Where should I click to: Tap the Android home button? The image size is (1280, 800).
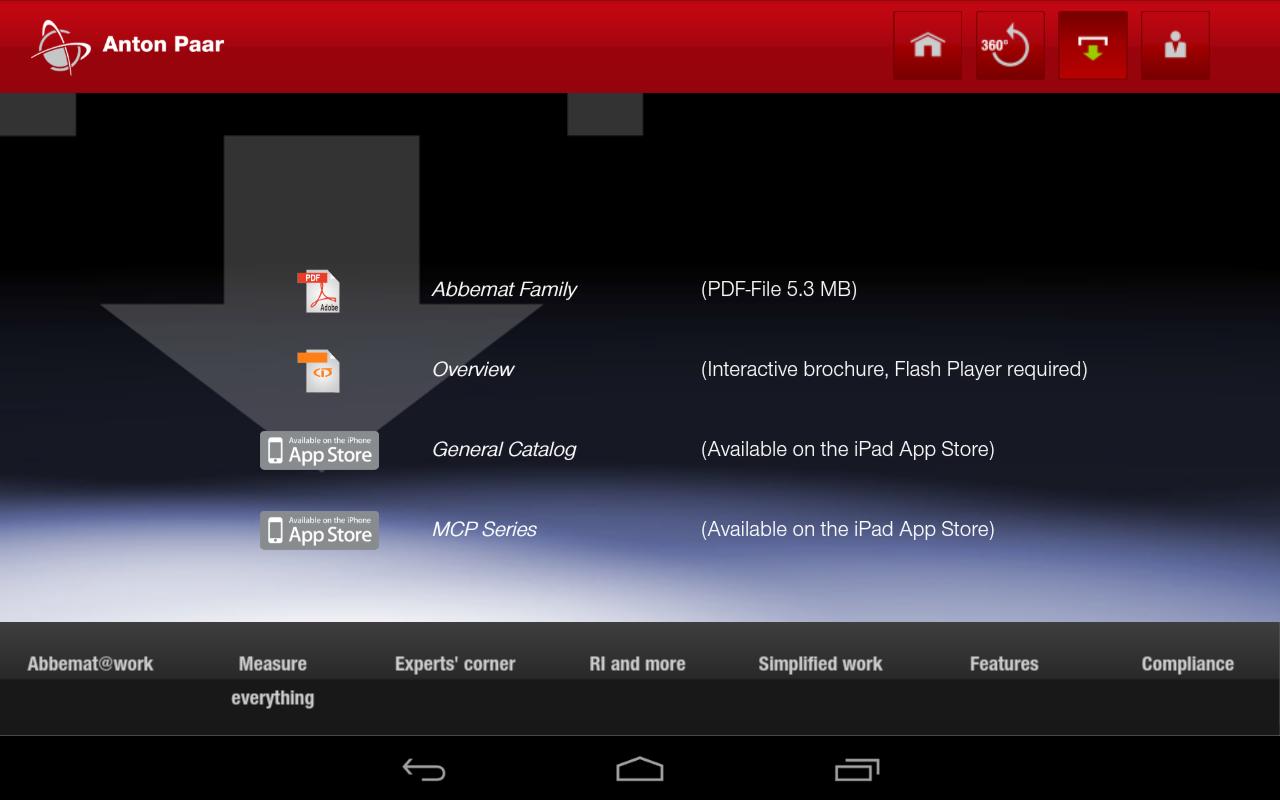pos(640,769)
